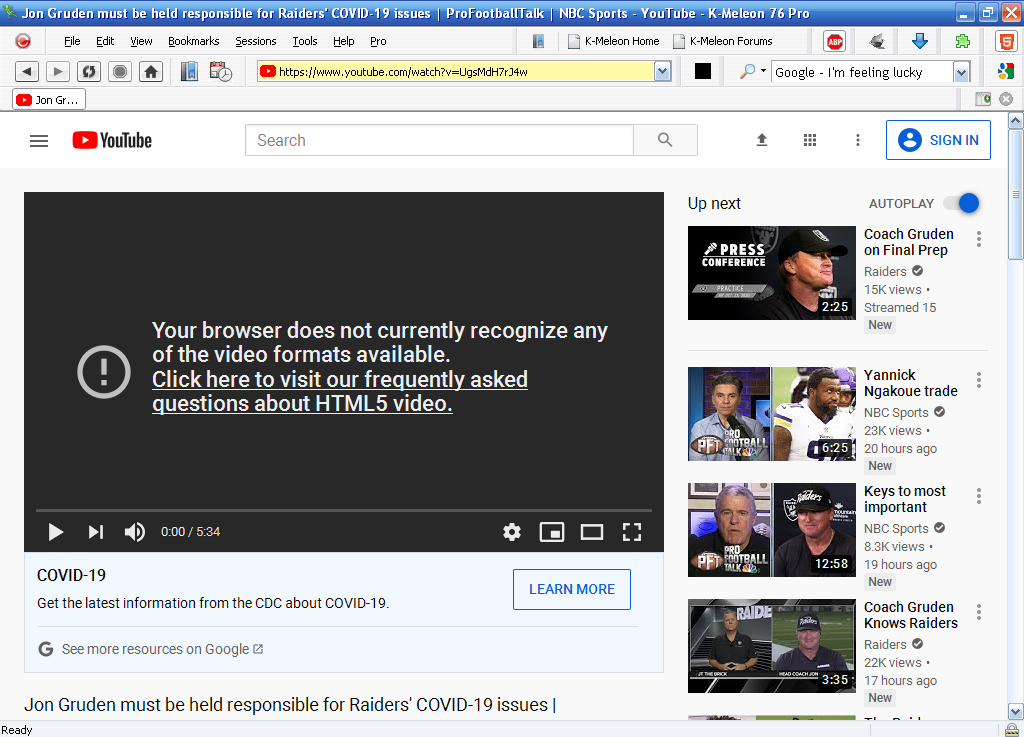Open the blue Downloads arrow icon
Viewport: 1024px width, 737px height.
click(x=920, y=41)
